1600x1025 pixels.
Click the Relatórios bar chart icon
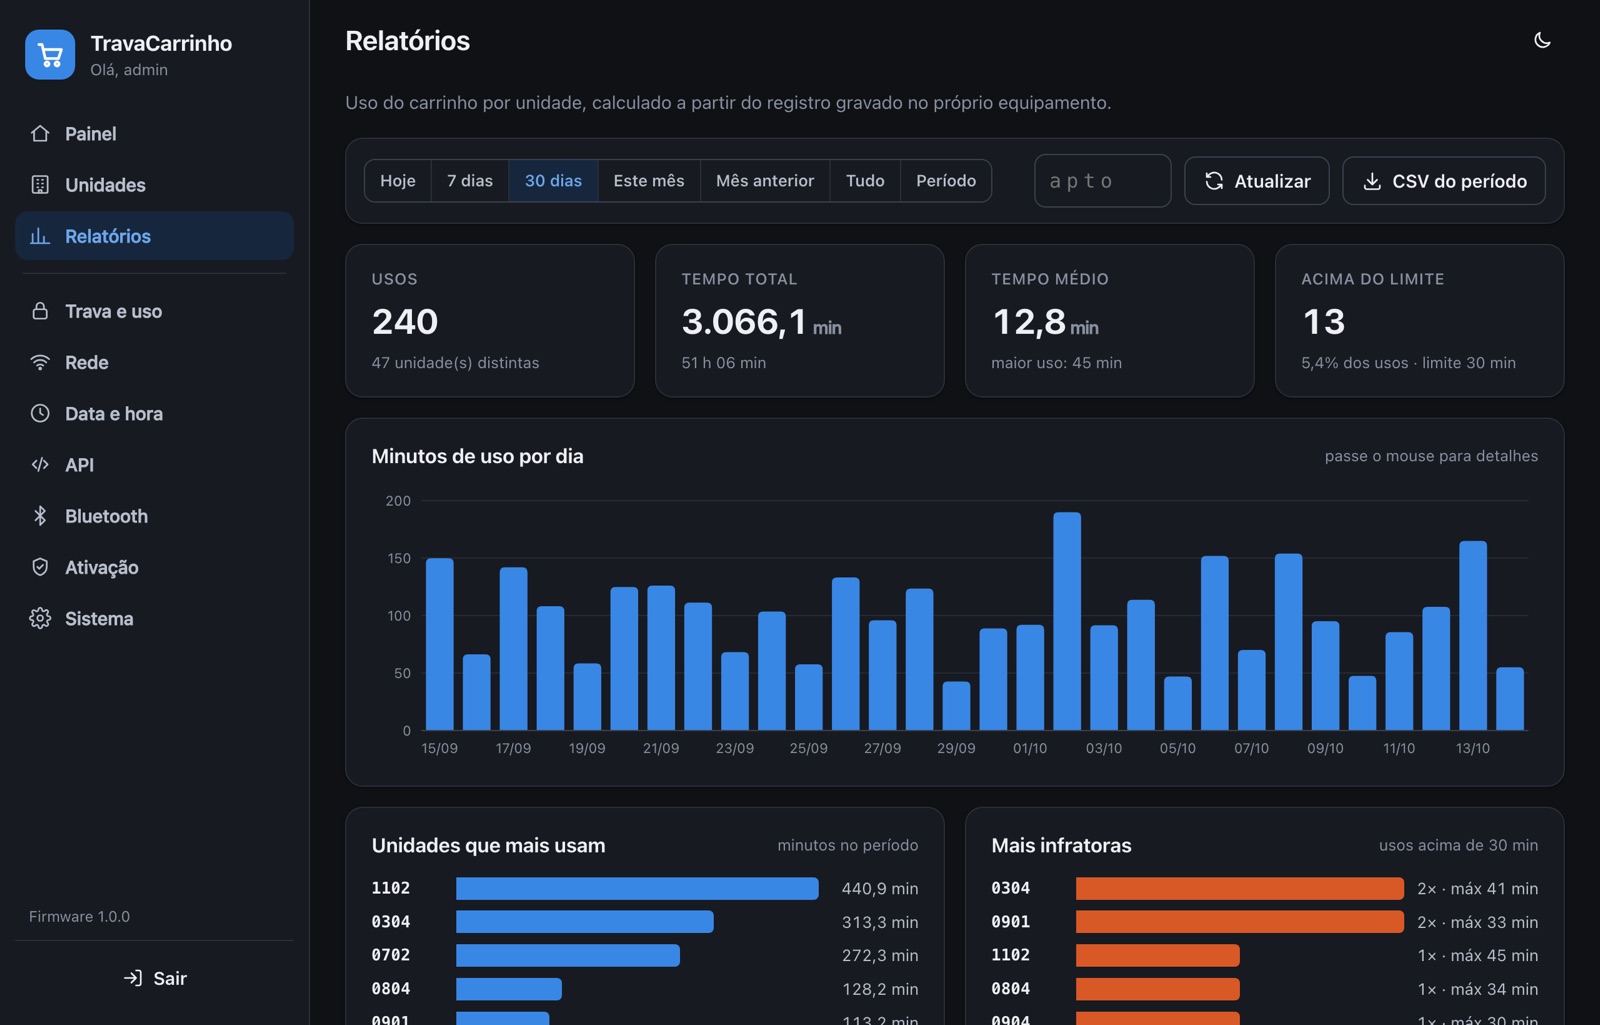coord(40,236)
